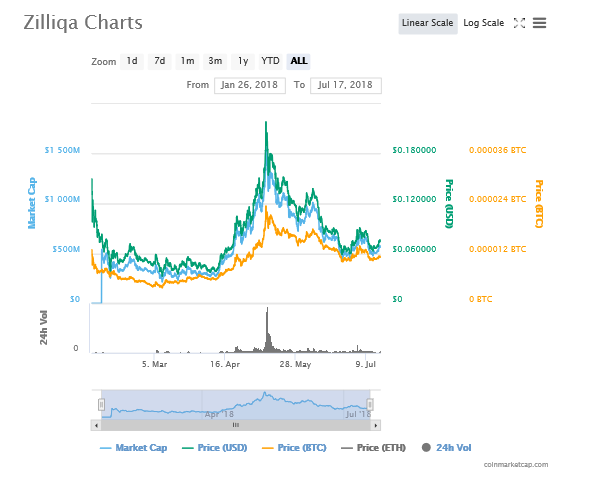
Task: Click the green price peak on chart
Action: (266, 123)
